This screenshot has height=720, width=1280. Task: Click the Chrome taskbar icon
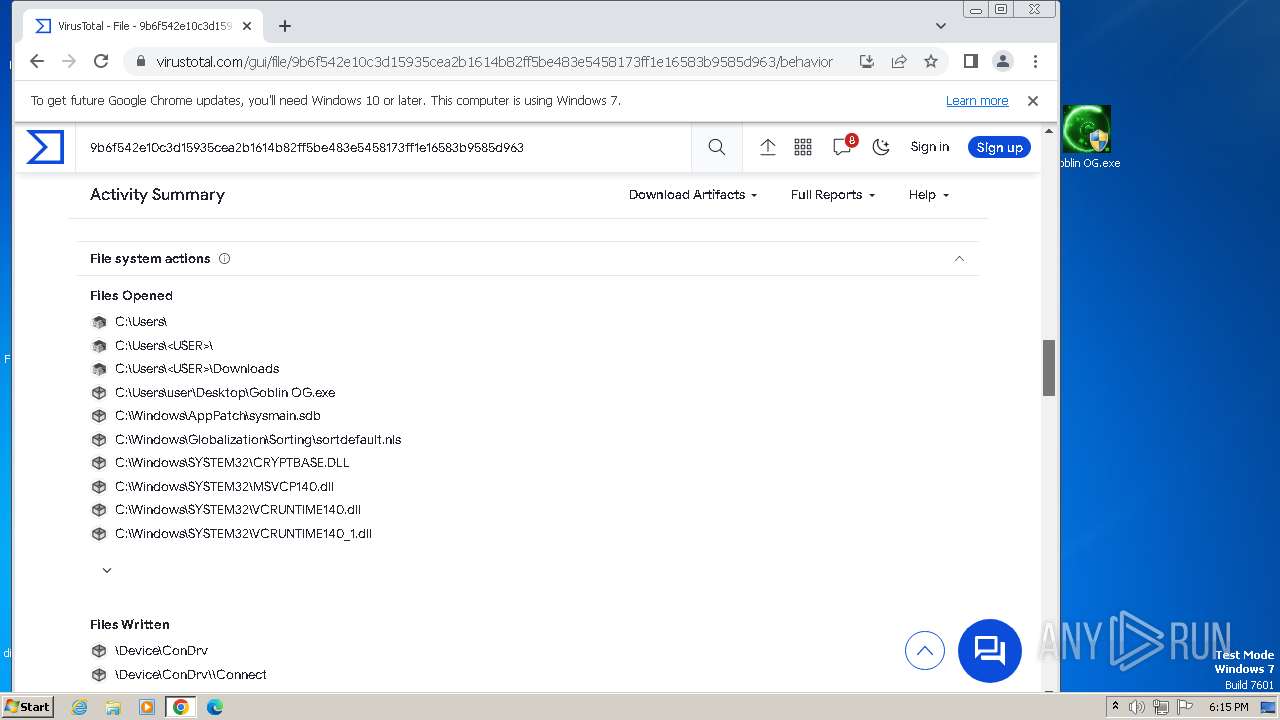(181, 707)
